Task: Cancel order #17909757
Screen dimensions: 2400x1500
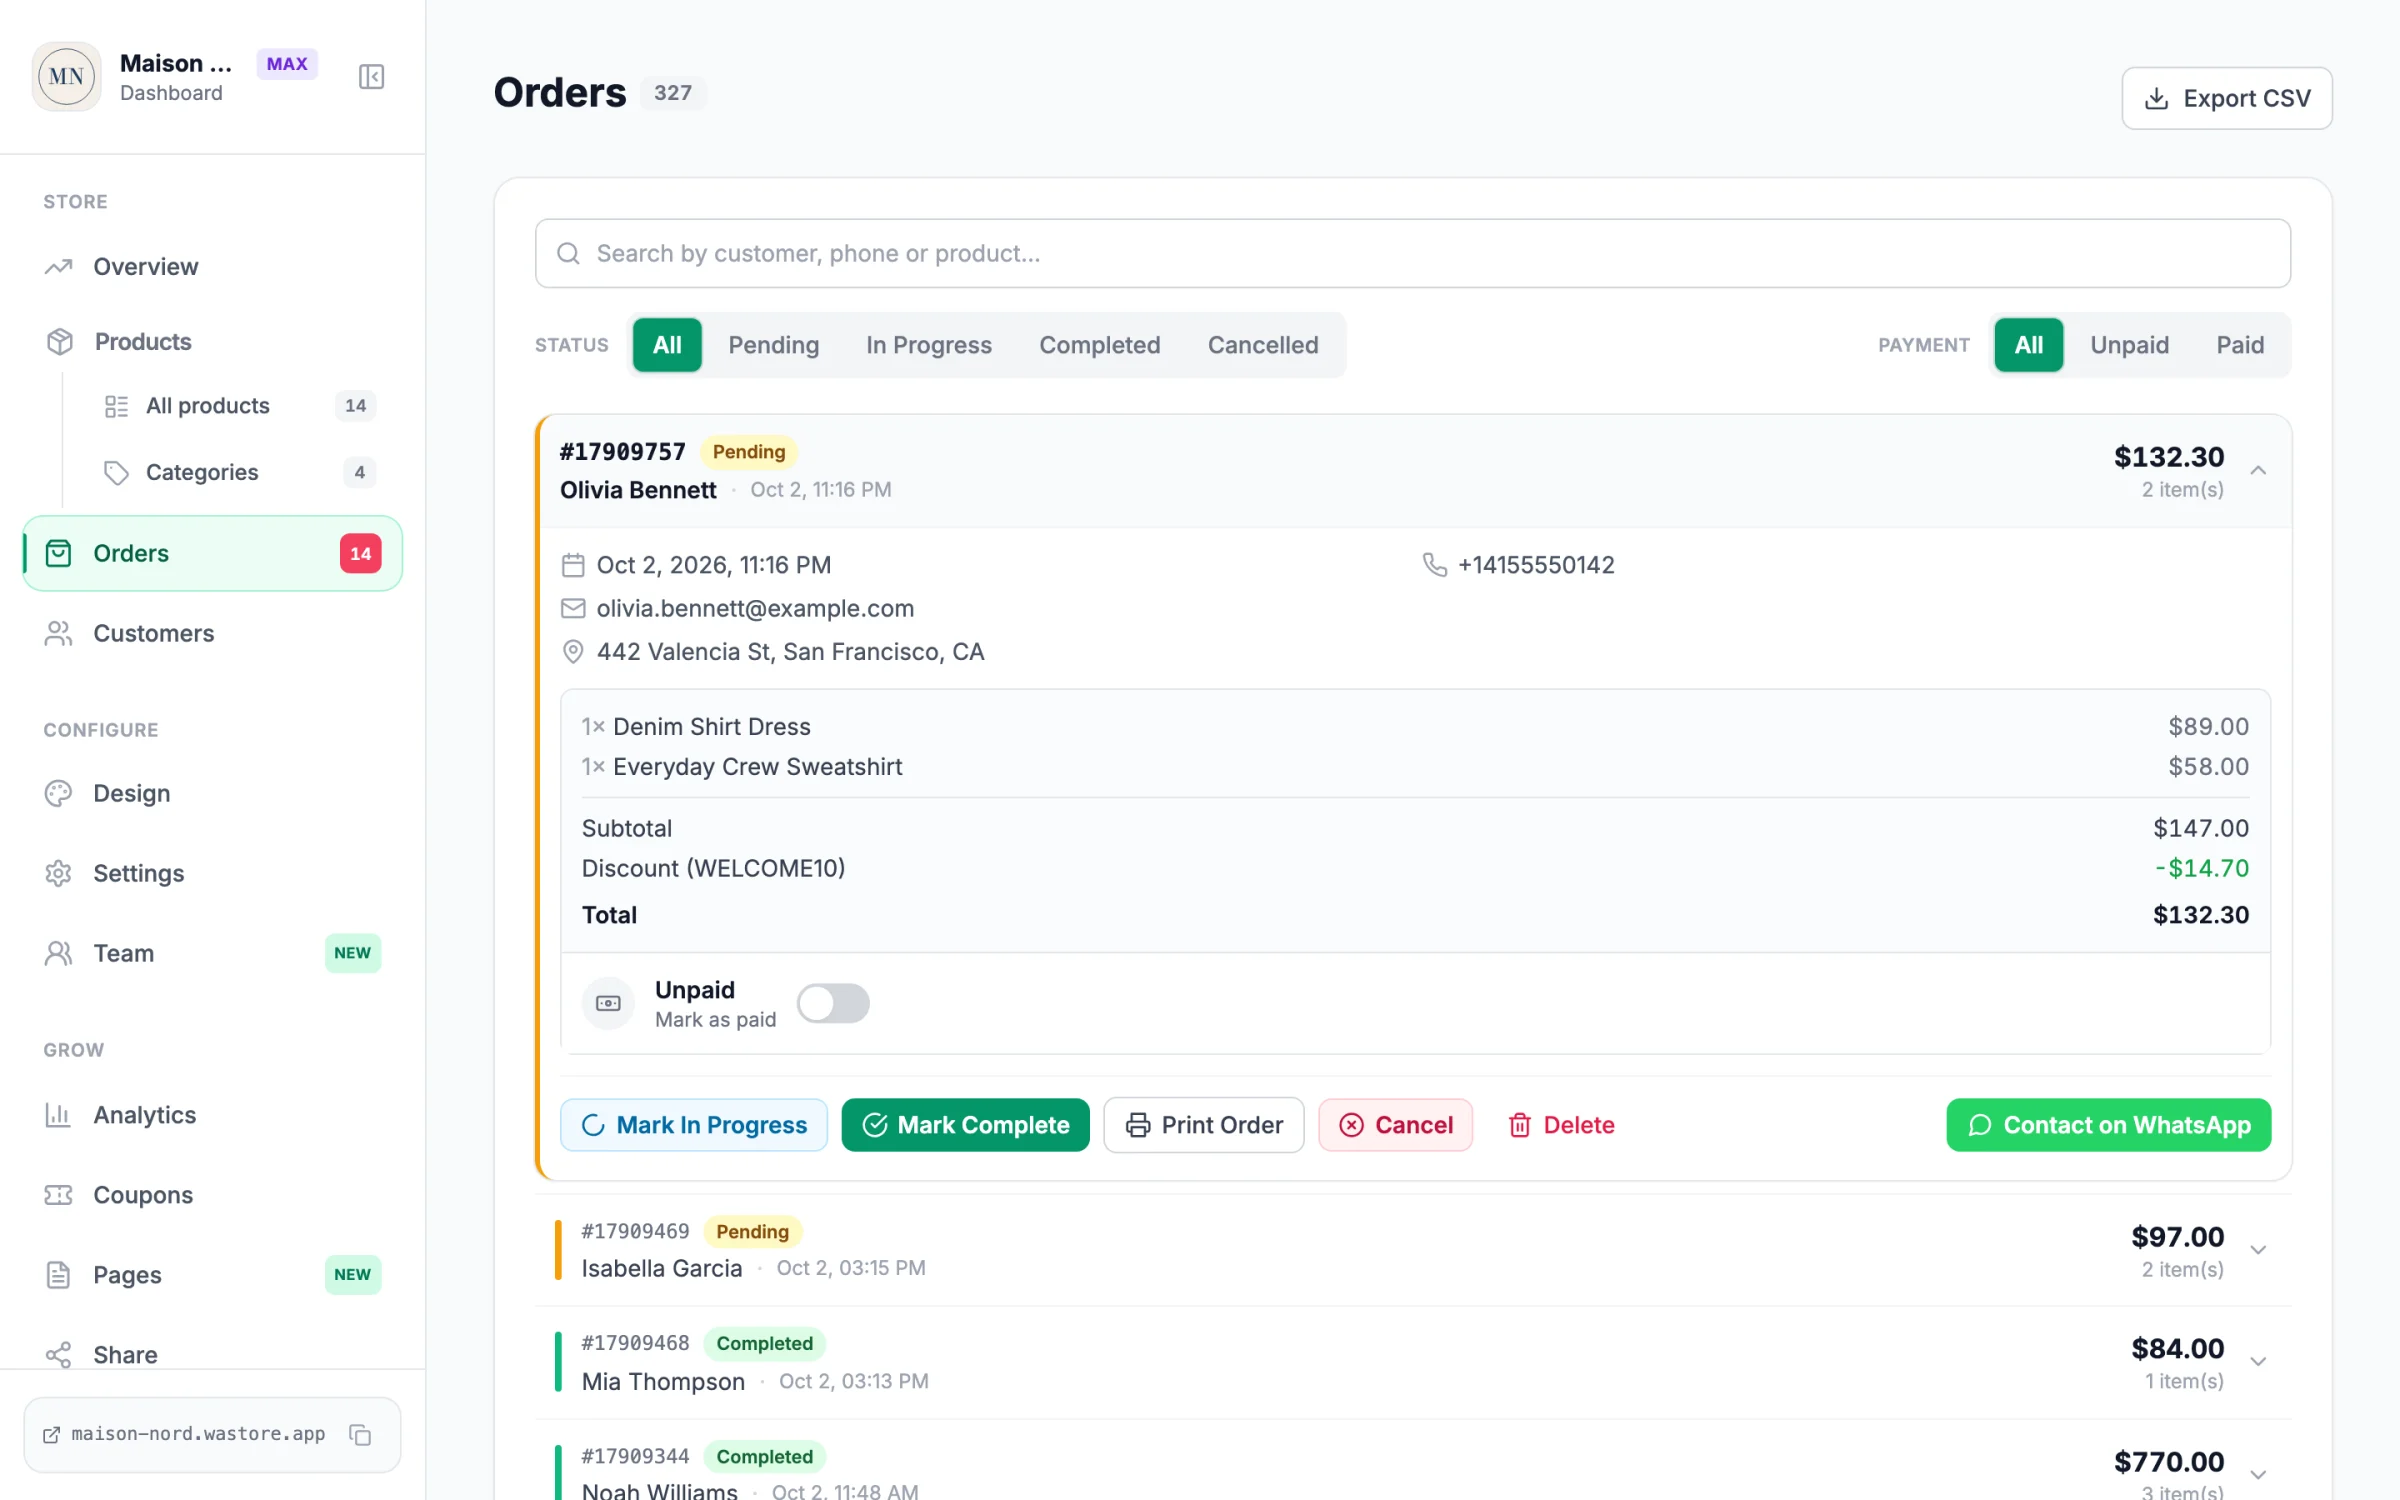Action: [x=1395, y=1125]
